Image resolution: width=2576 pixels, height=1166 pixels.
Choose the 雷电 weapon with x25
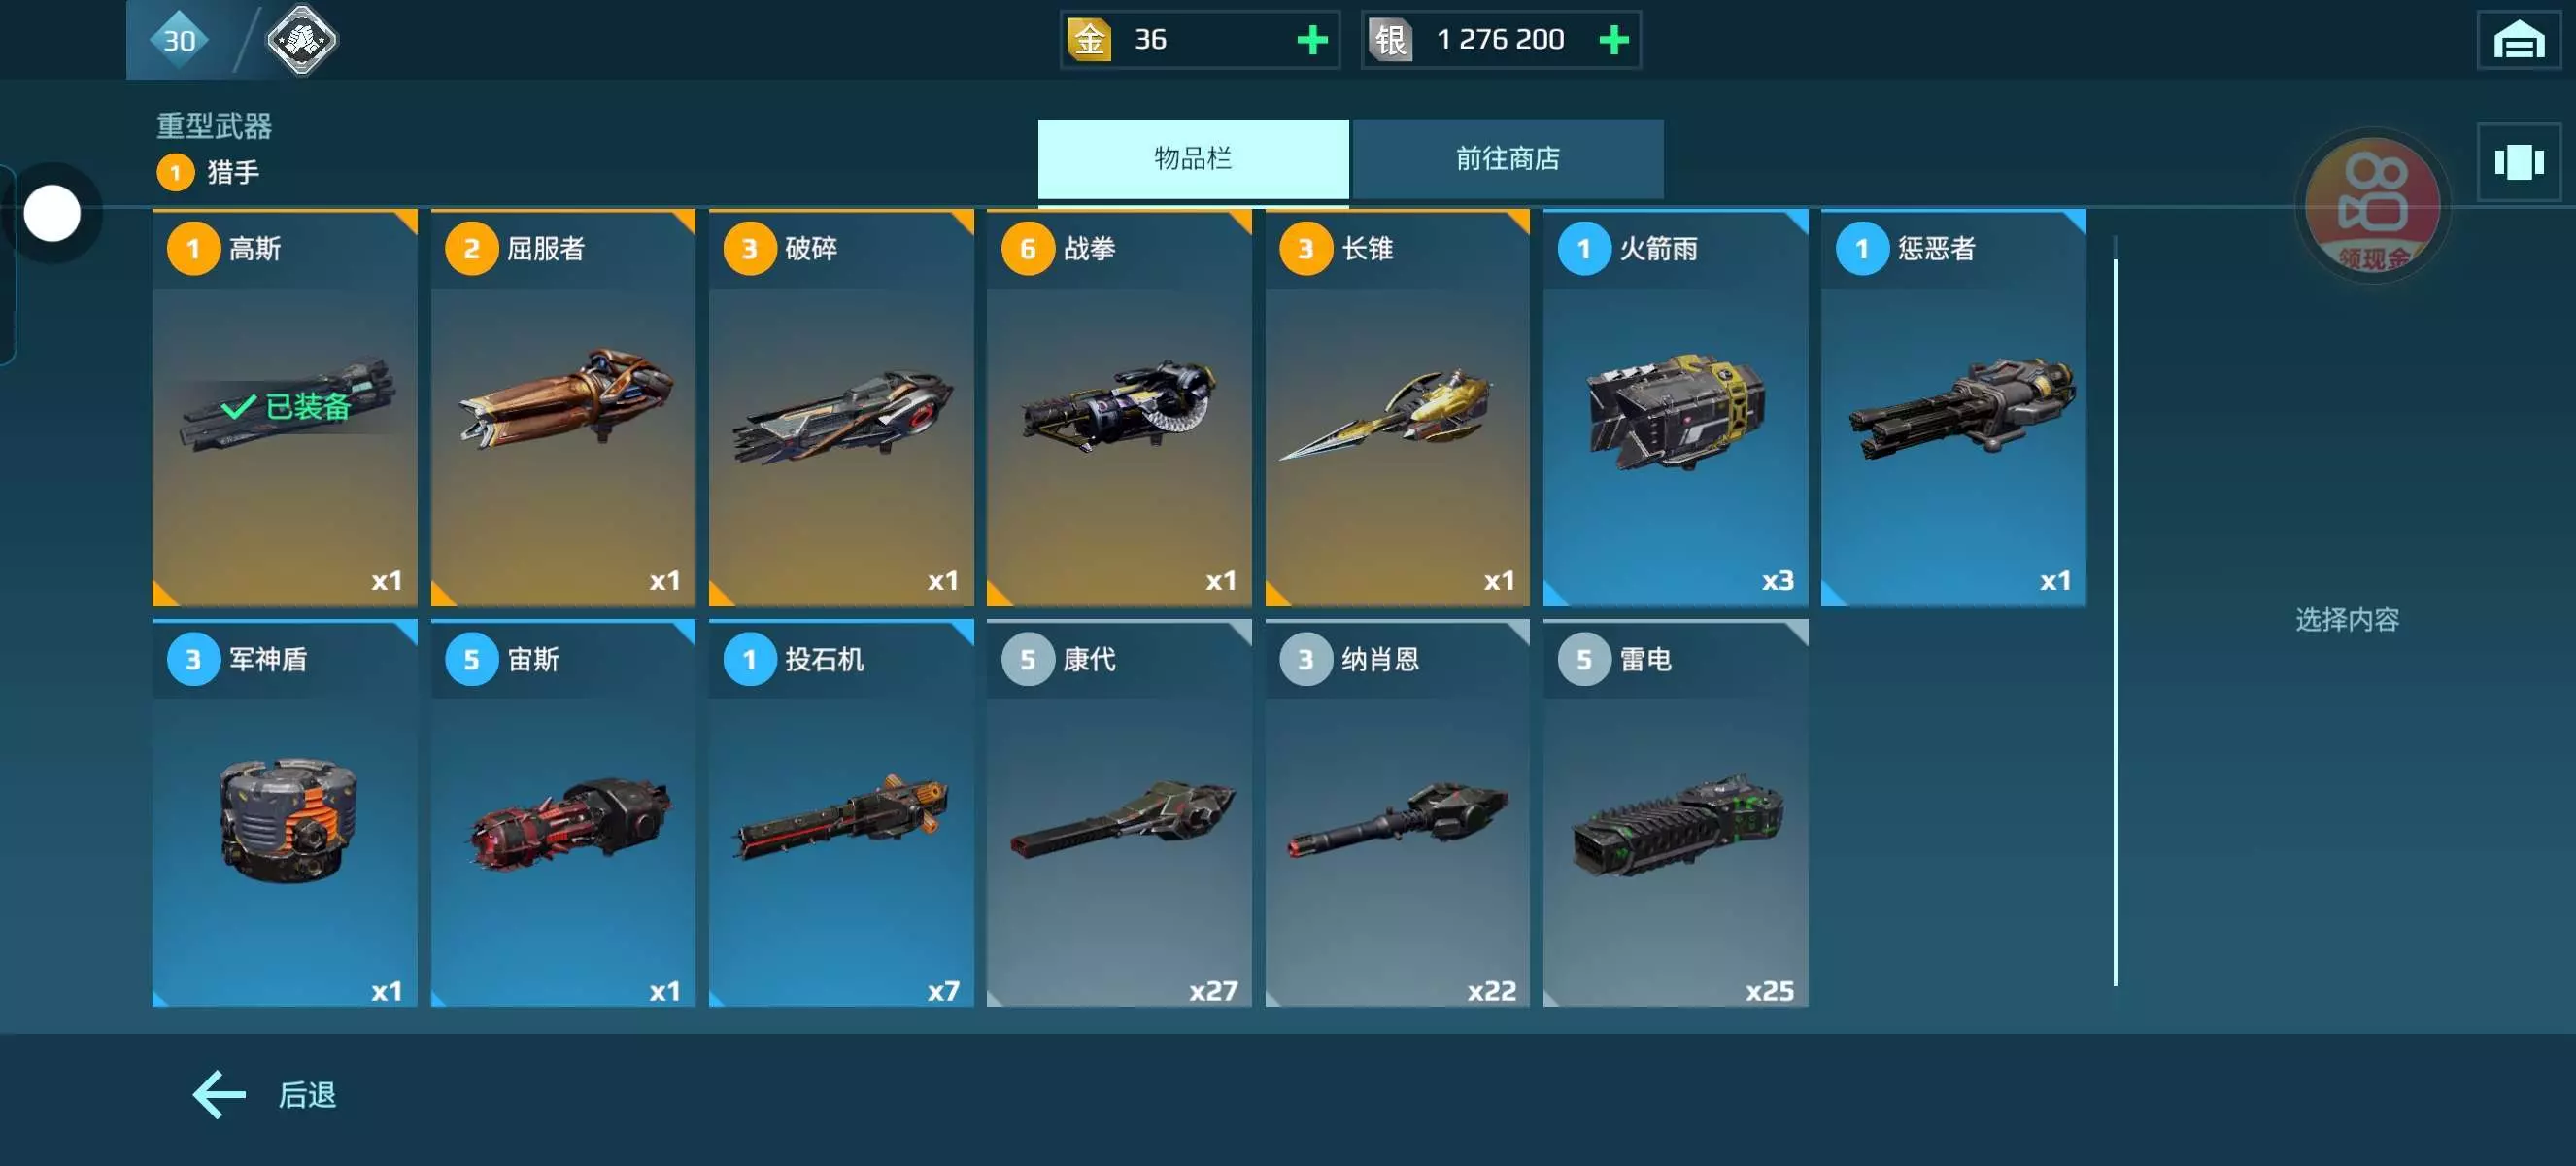(1675, 813)
